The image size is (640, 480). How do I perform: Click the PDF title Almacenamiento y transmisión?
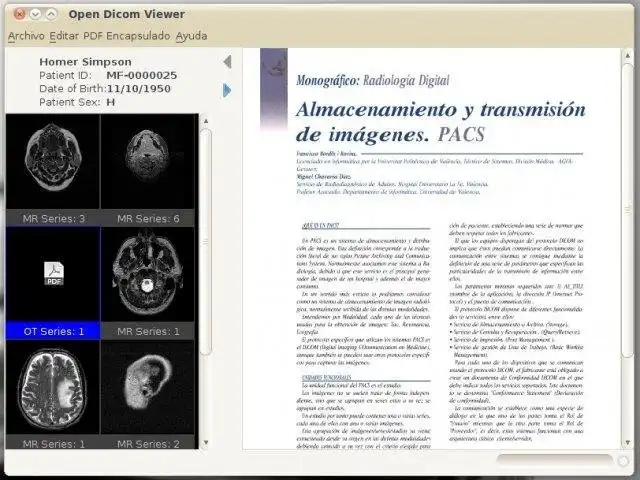tap(441, 109)
